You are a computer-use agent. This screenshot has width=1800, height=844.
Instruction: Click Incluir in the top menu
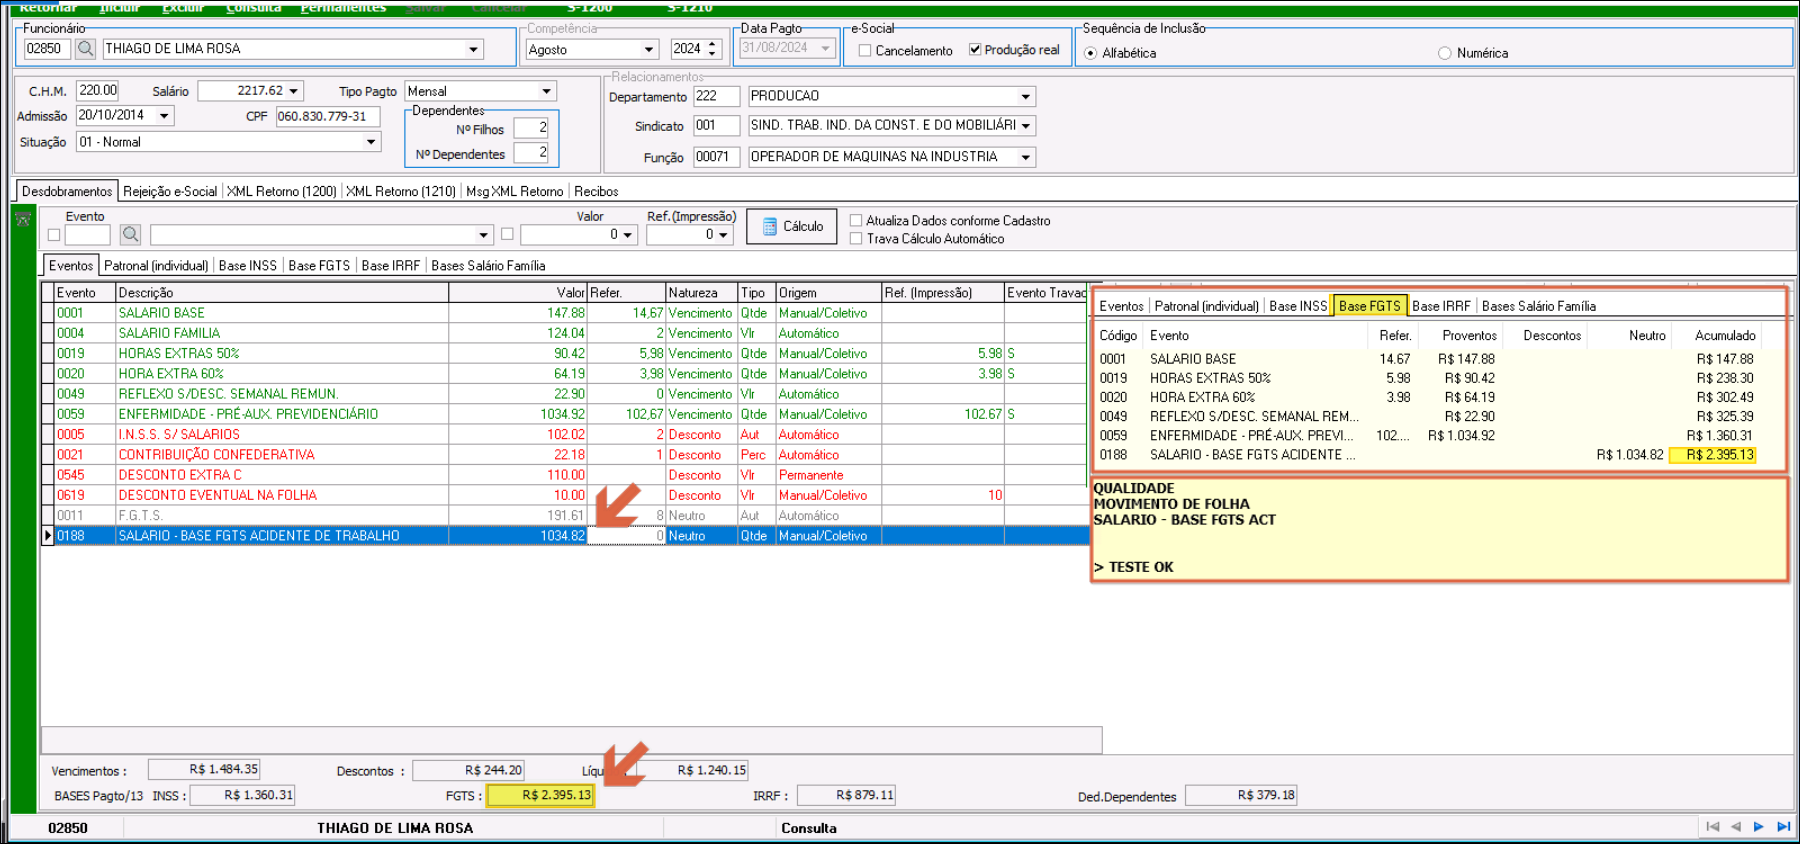coord(120,7)
